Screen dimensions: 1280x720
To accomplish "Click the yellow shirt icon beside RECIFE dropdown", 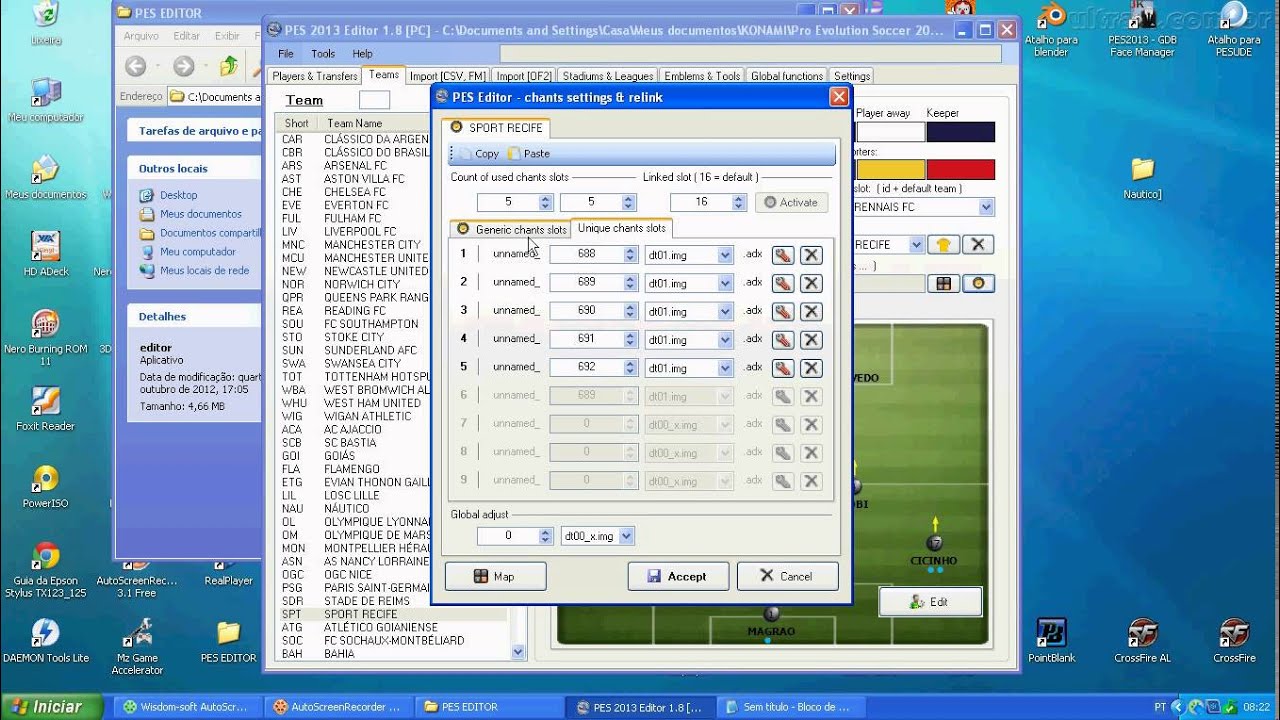I will tap(942, 244).
